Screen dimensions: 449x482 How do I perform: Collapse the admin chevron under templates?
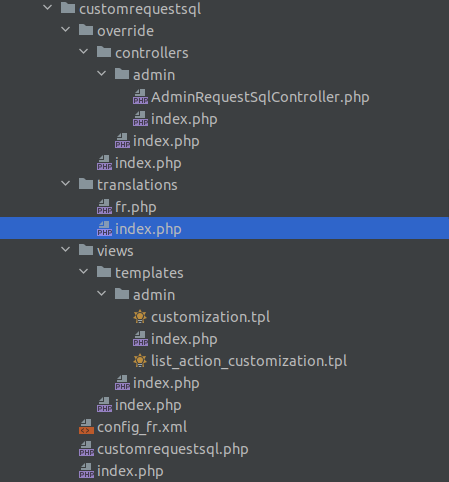[102, 293]
